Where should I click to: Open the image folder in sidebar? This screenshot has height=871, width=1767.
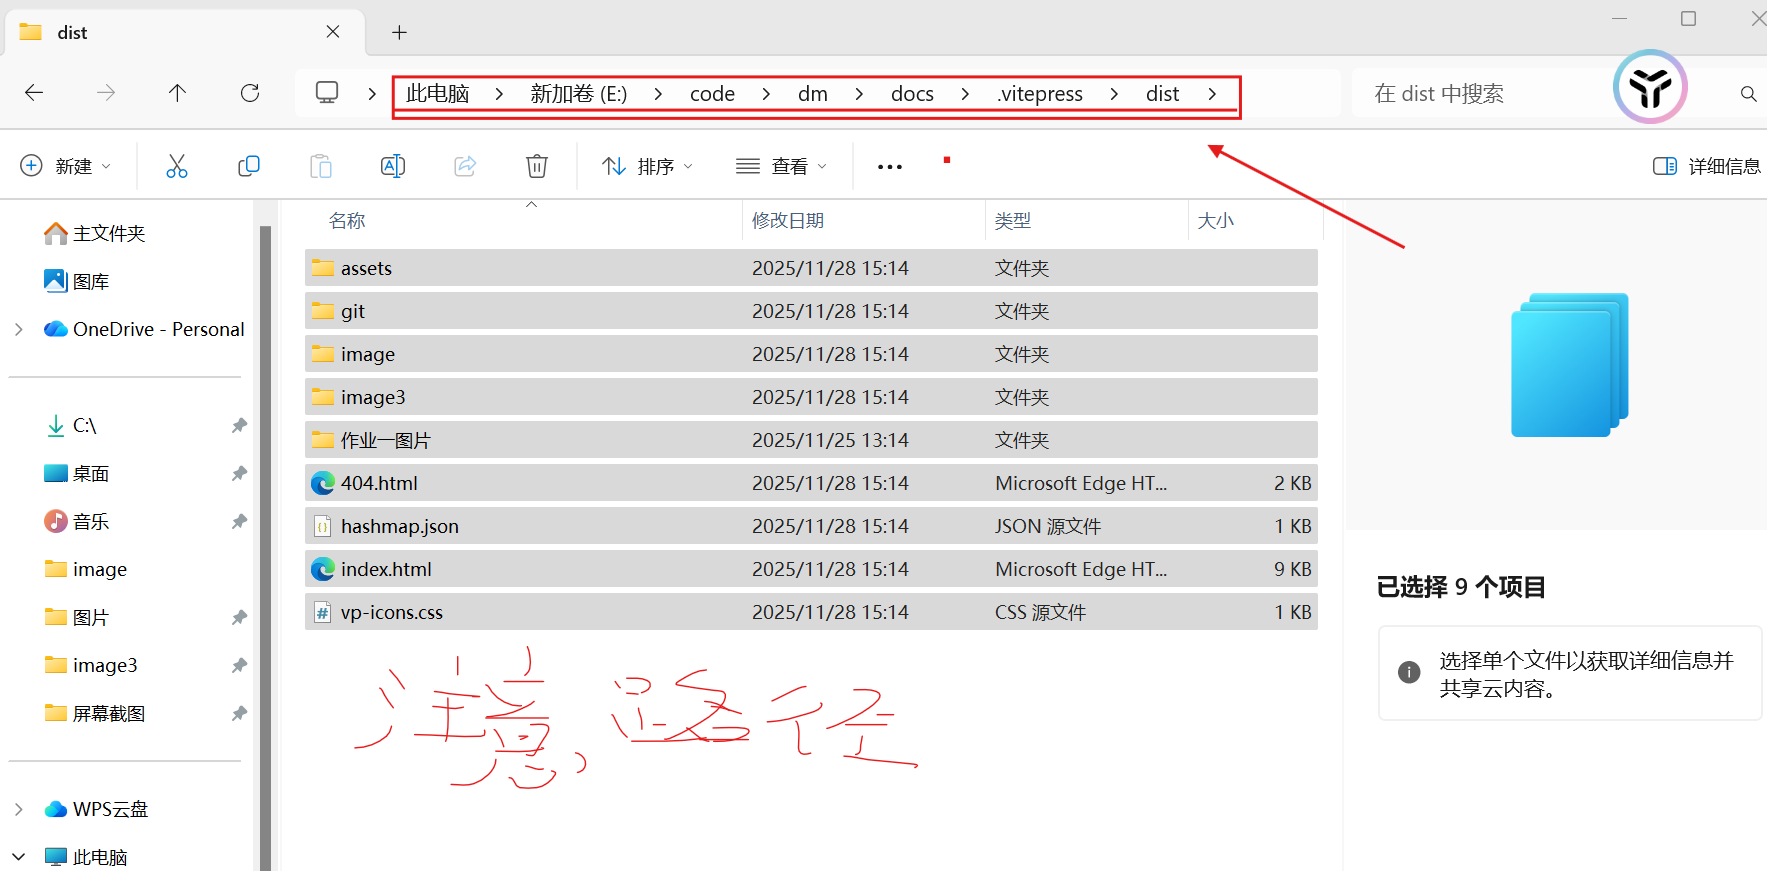click(x=86, y=569)
